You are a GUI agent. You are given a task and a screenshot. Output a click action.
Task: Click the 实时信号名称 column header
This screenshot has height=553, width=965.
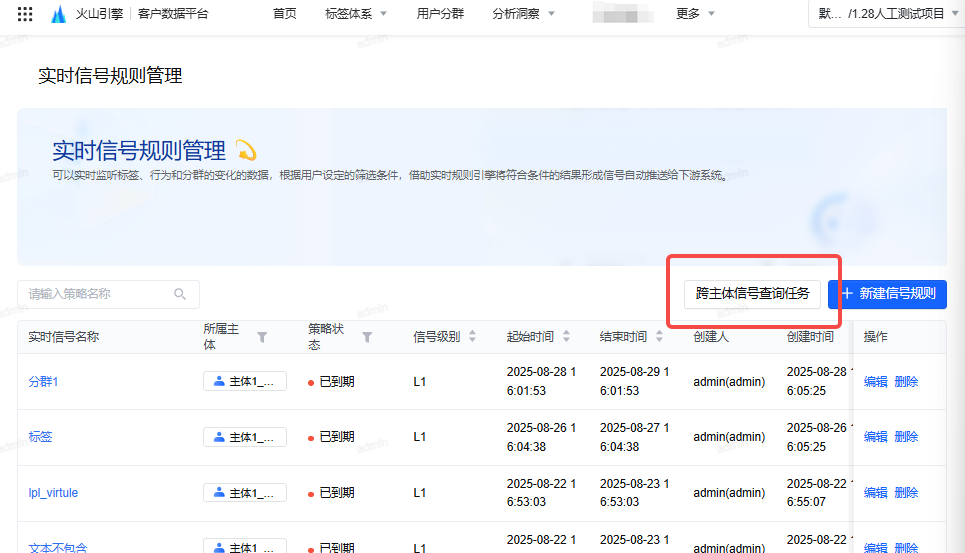[x=63, y=336]
